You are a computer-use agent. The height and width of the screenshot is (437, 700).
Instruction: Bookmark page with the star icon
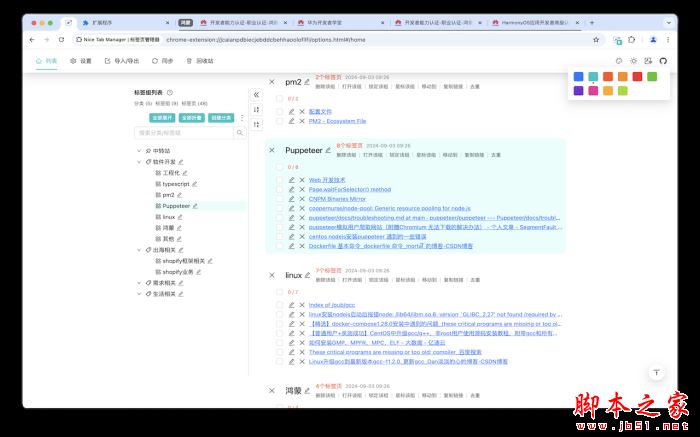click(596, 40)
